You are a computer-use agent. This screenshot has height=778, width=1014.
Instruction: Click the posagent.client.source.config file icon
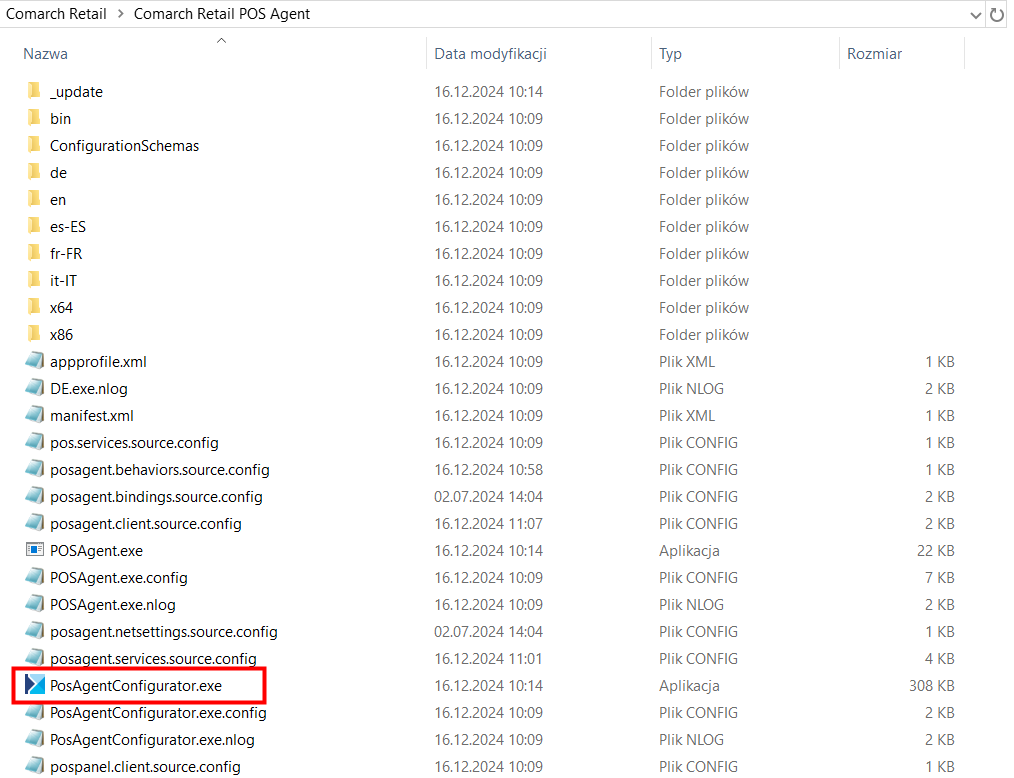[x=35, y=523]
